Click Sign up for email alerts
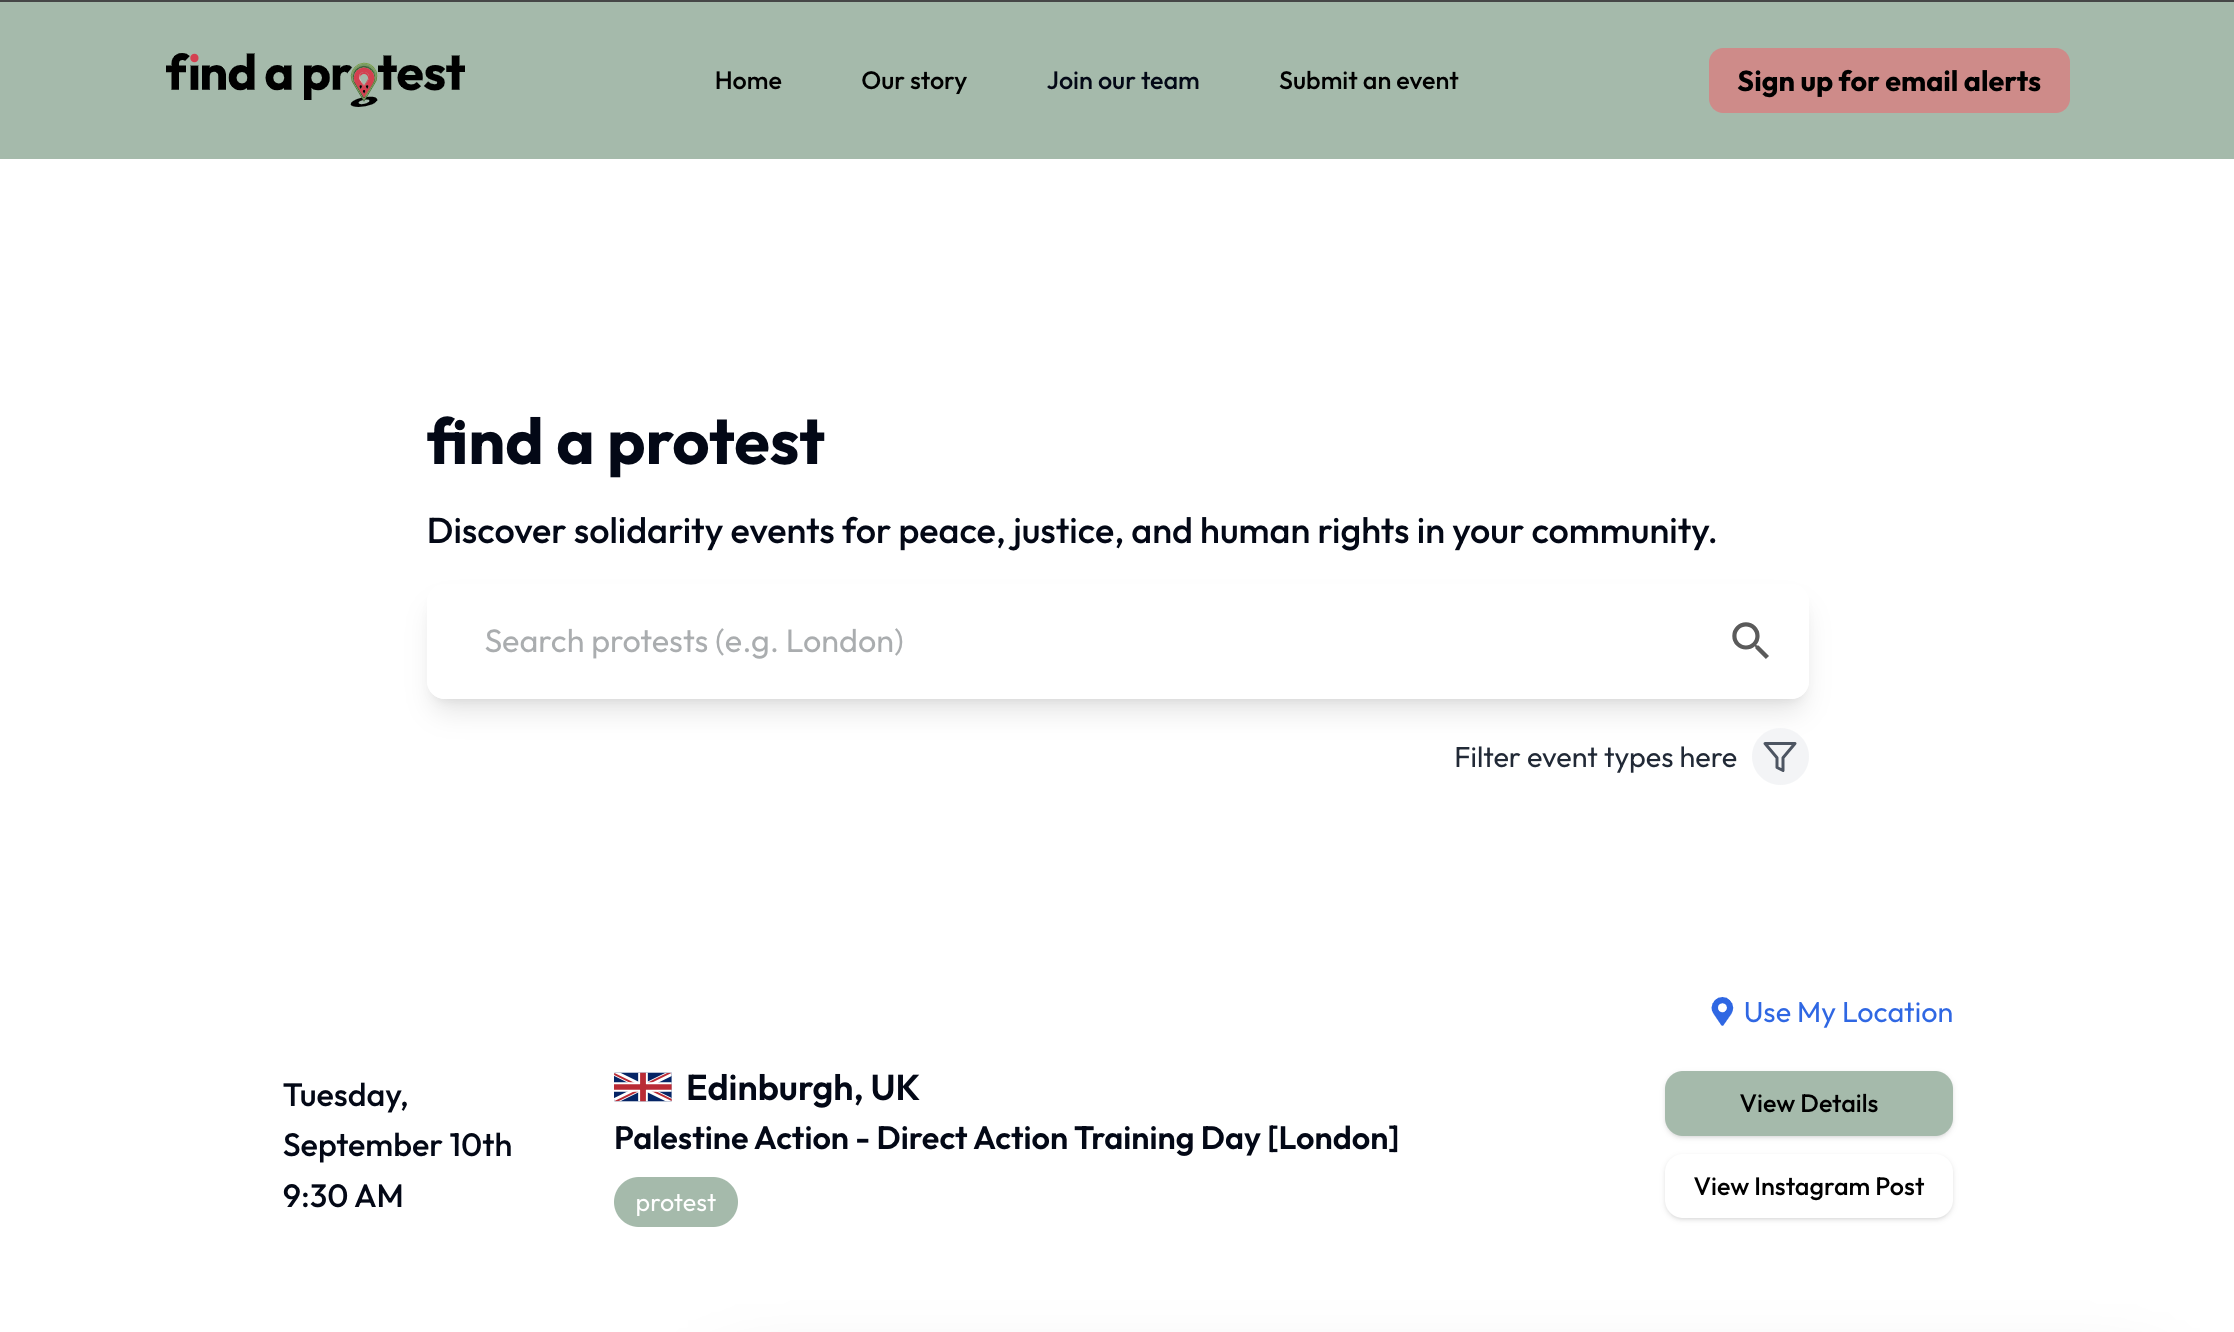The height and width of the screenshot is (1332, 2234). point(1888,80)
